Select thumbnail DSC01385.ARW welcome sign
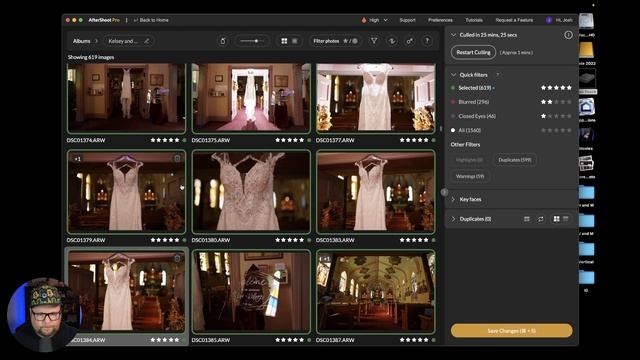This screenshot has width=640, height=360. click(x=251, y=291)
